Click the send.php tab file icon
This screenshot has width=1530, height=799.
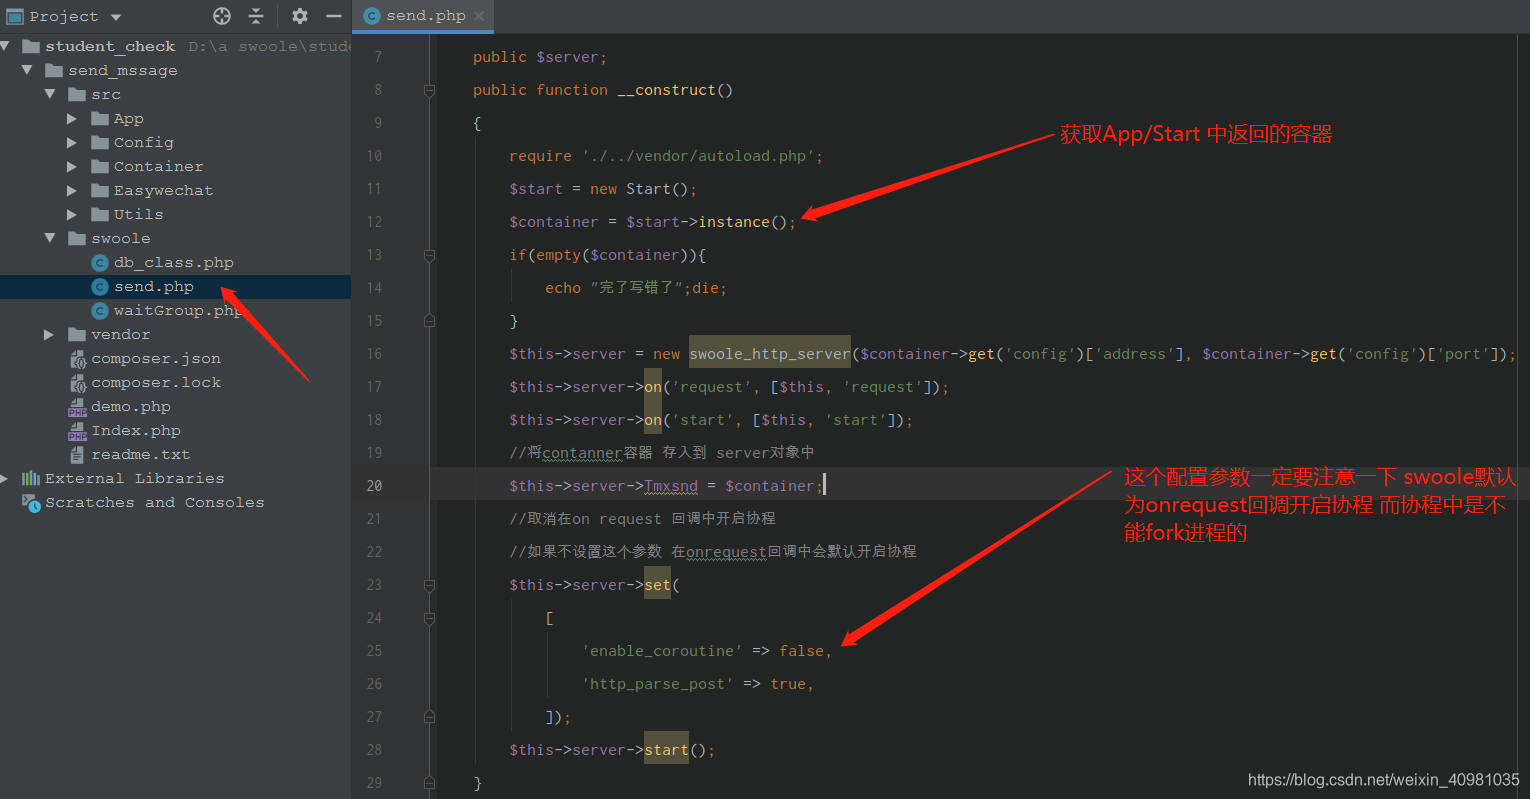pos(372,16)
